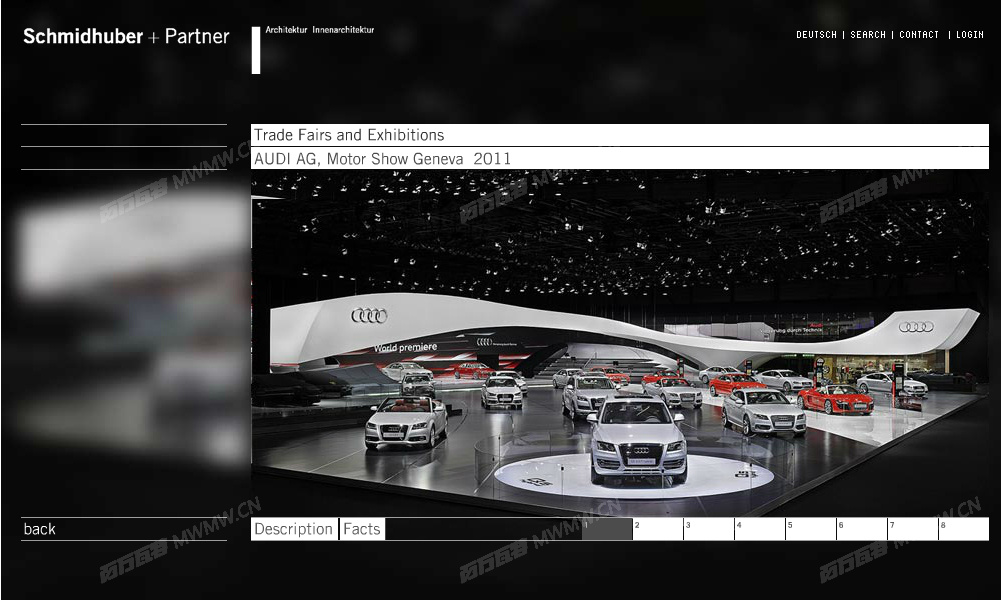1002x600 pixels.
Task: Open the Description tab
Action: click(294, 529)
